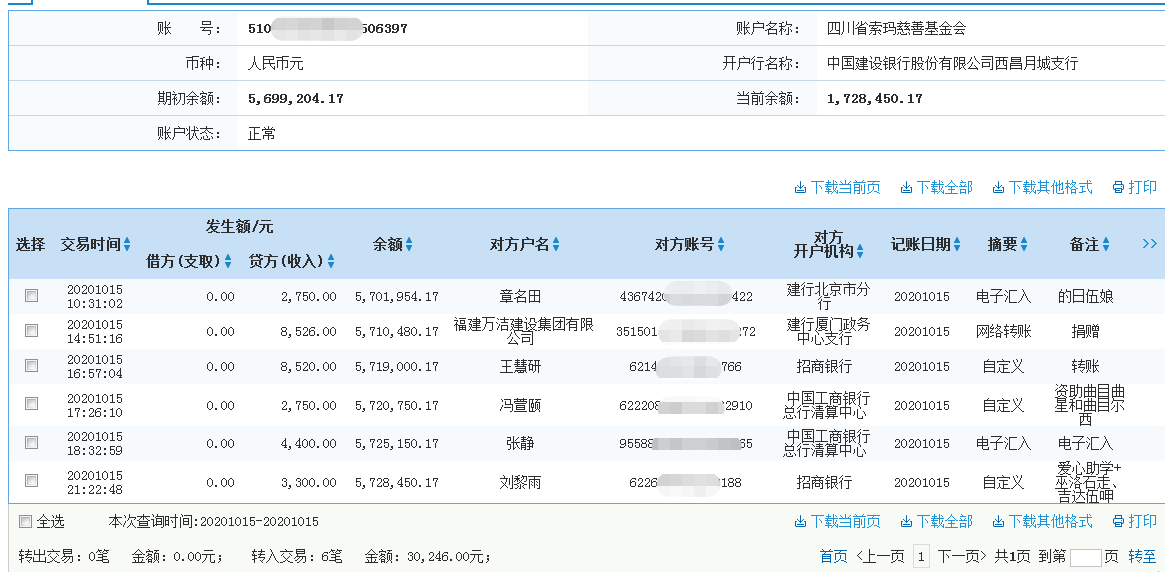1165x572 pixels.
Task: Sort remarks (备注) column arrows
Action: pos(1106,244)
